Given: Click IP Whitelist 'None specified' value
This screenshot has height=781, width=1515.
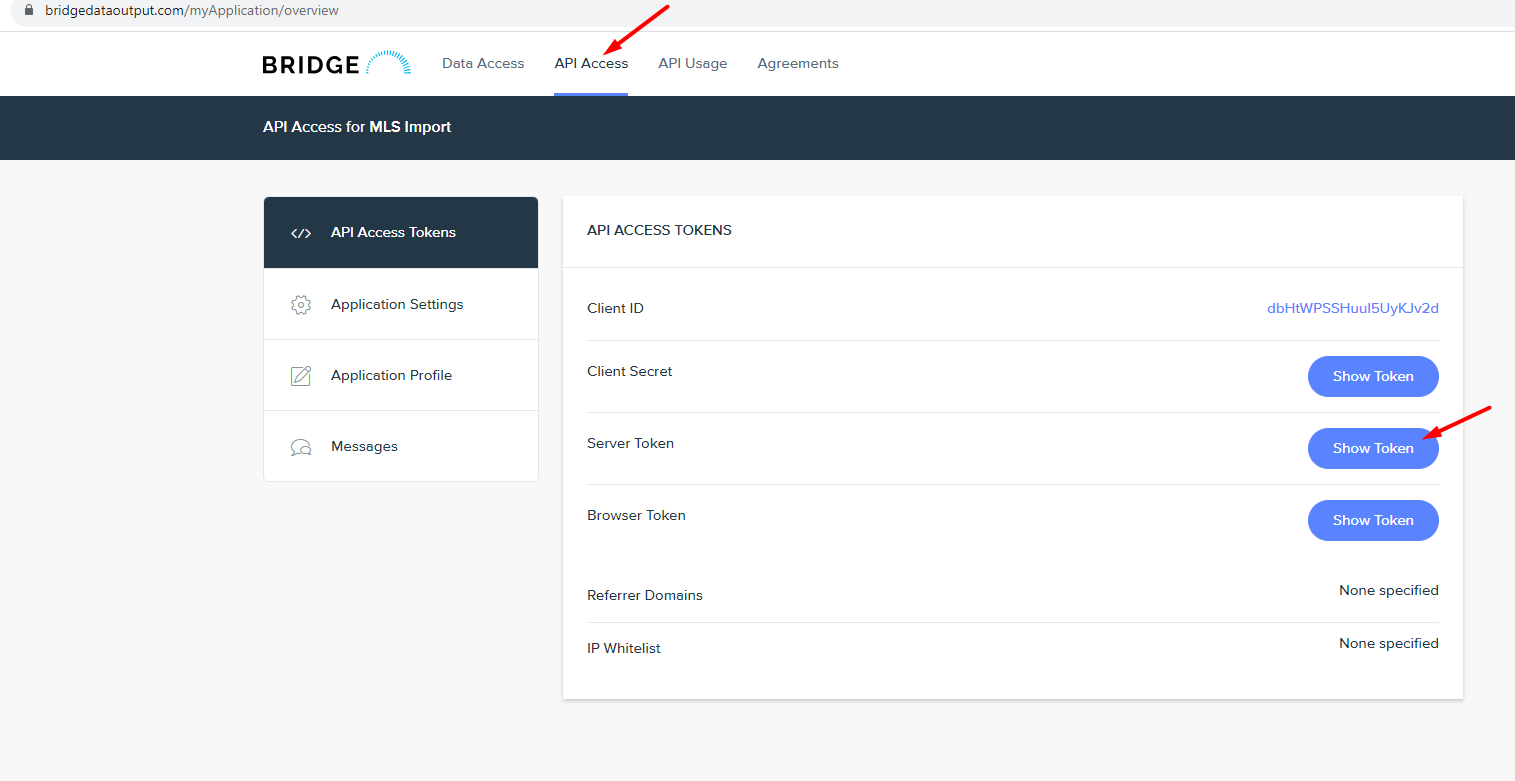Looking at the screenshot, I should tap(1389, 643).
